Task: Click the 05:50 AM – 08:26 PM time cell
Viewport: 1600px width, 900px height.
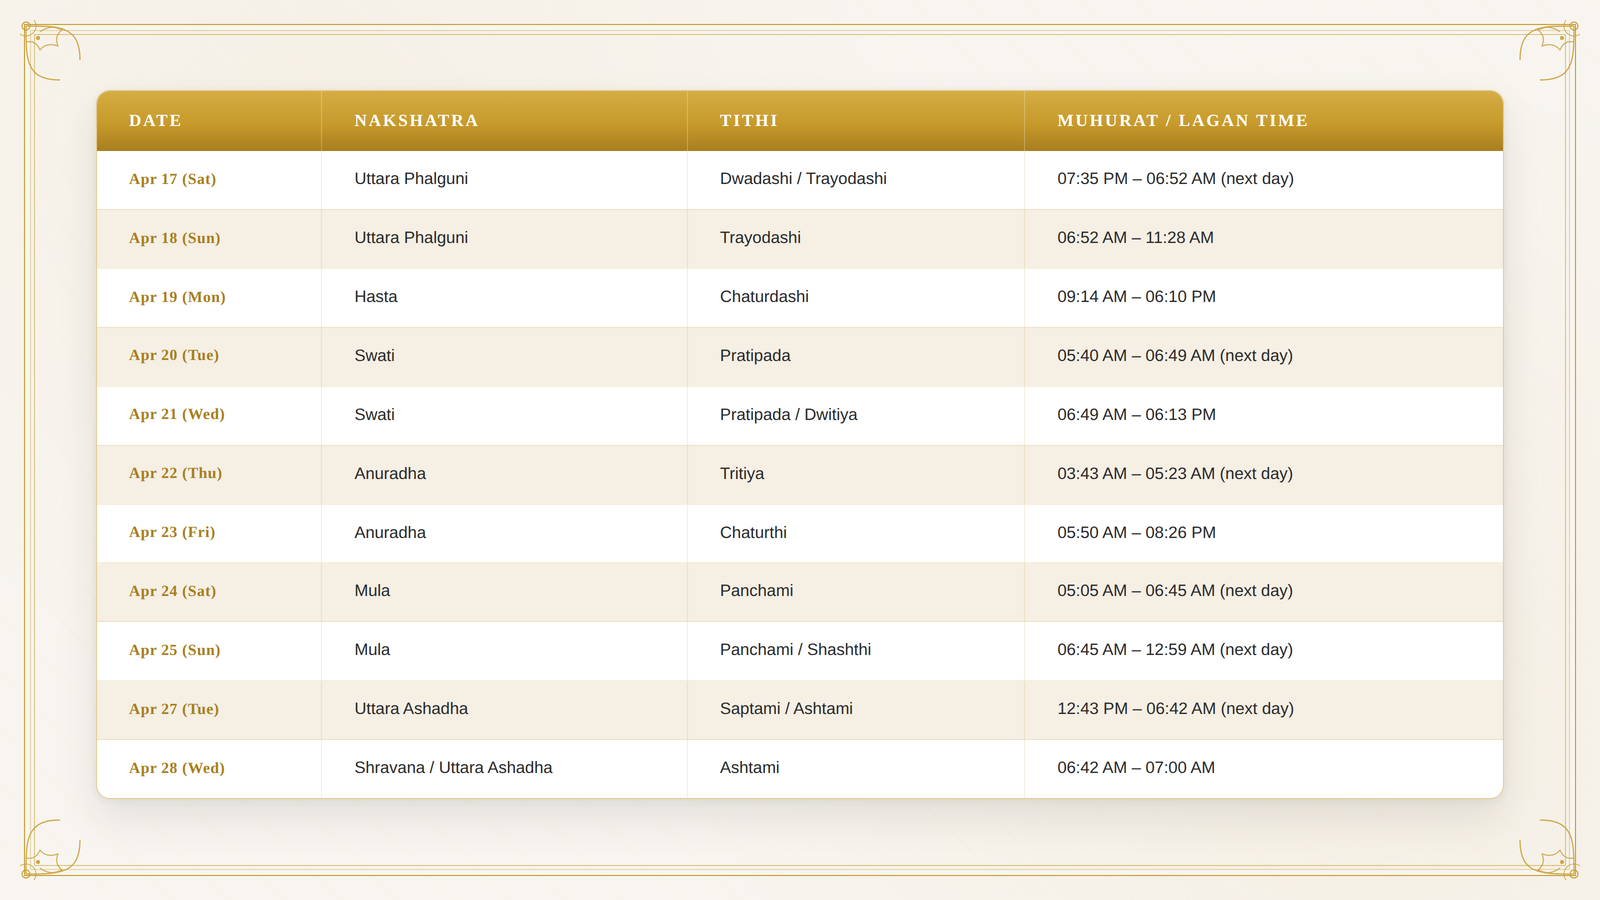Action: point(1264,533)
